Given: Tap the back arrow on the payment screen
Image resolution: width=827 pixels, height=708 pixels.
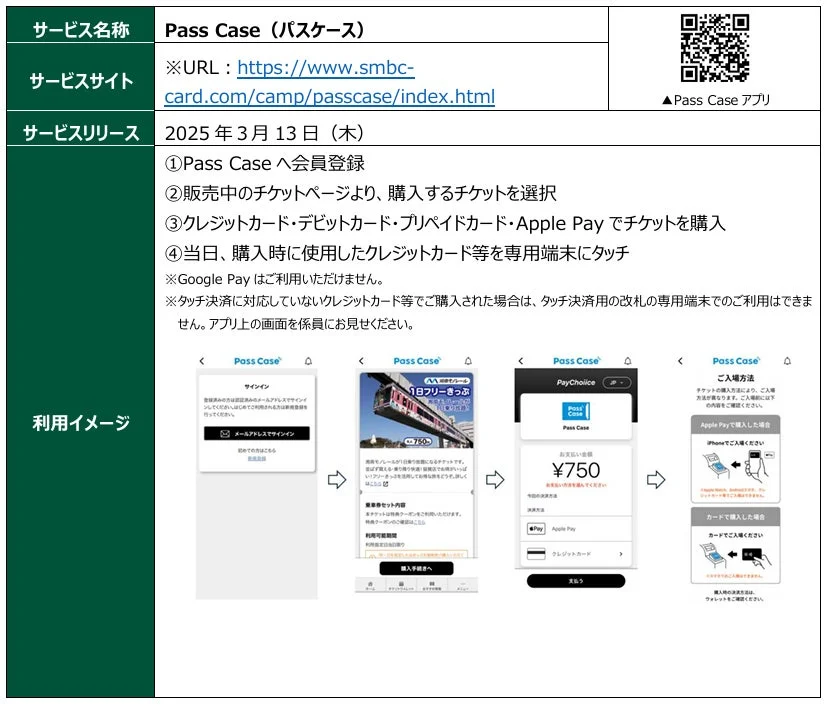Looking at the screenshot, I should pyautogui.click(x=520, y=361).
